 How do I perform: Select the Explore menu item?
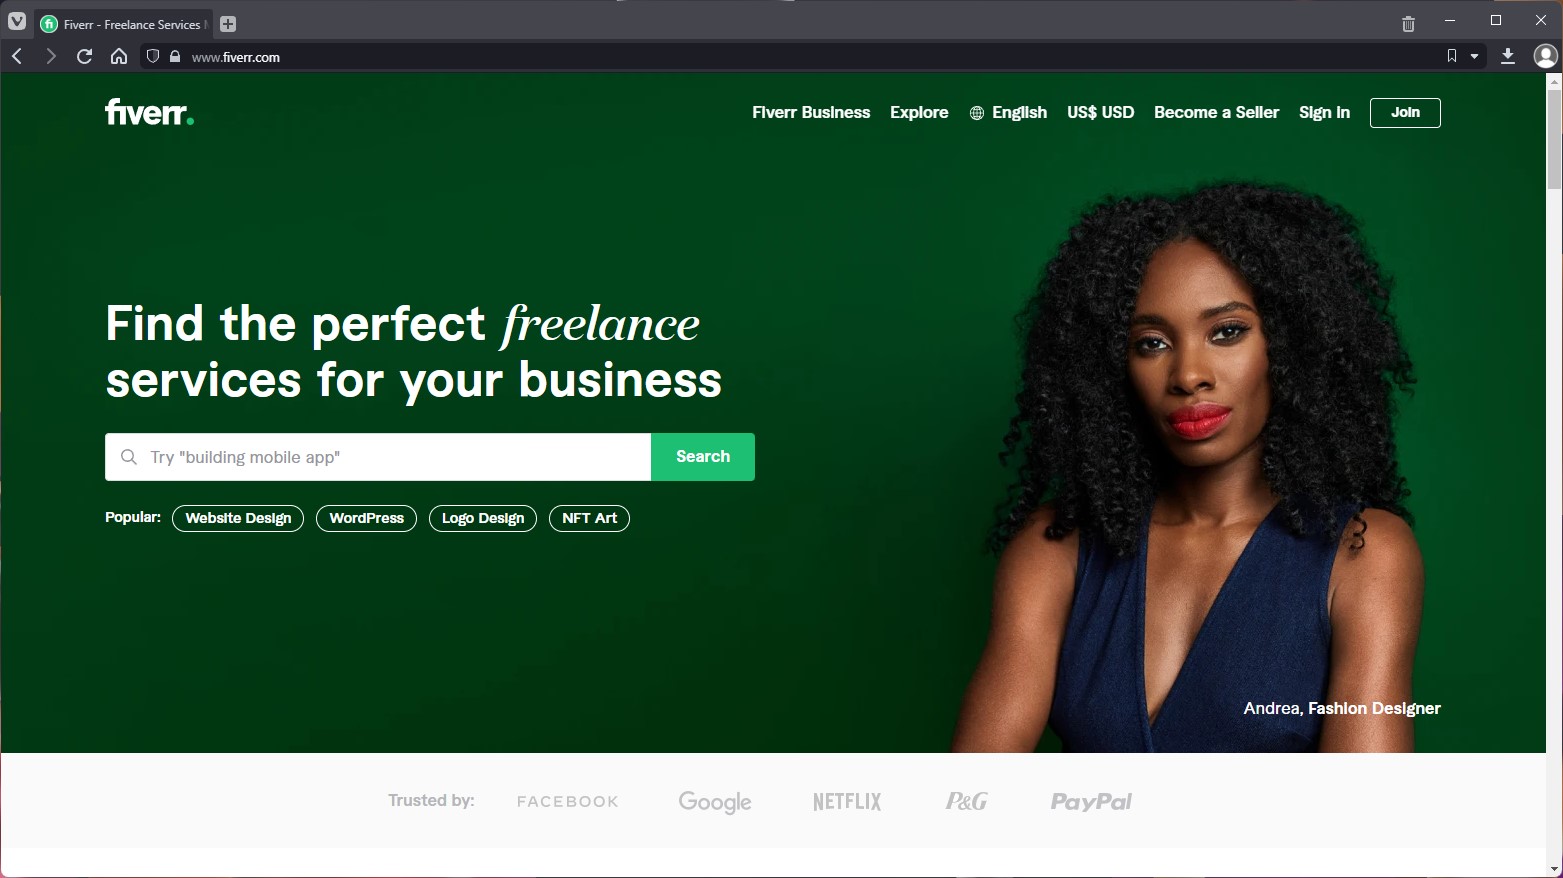click(x=919, y=112)
